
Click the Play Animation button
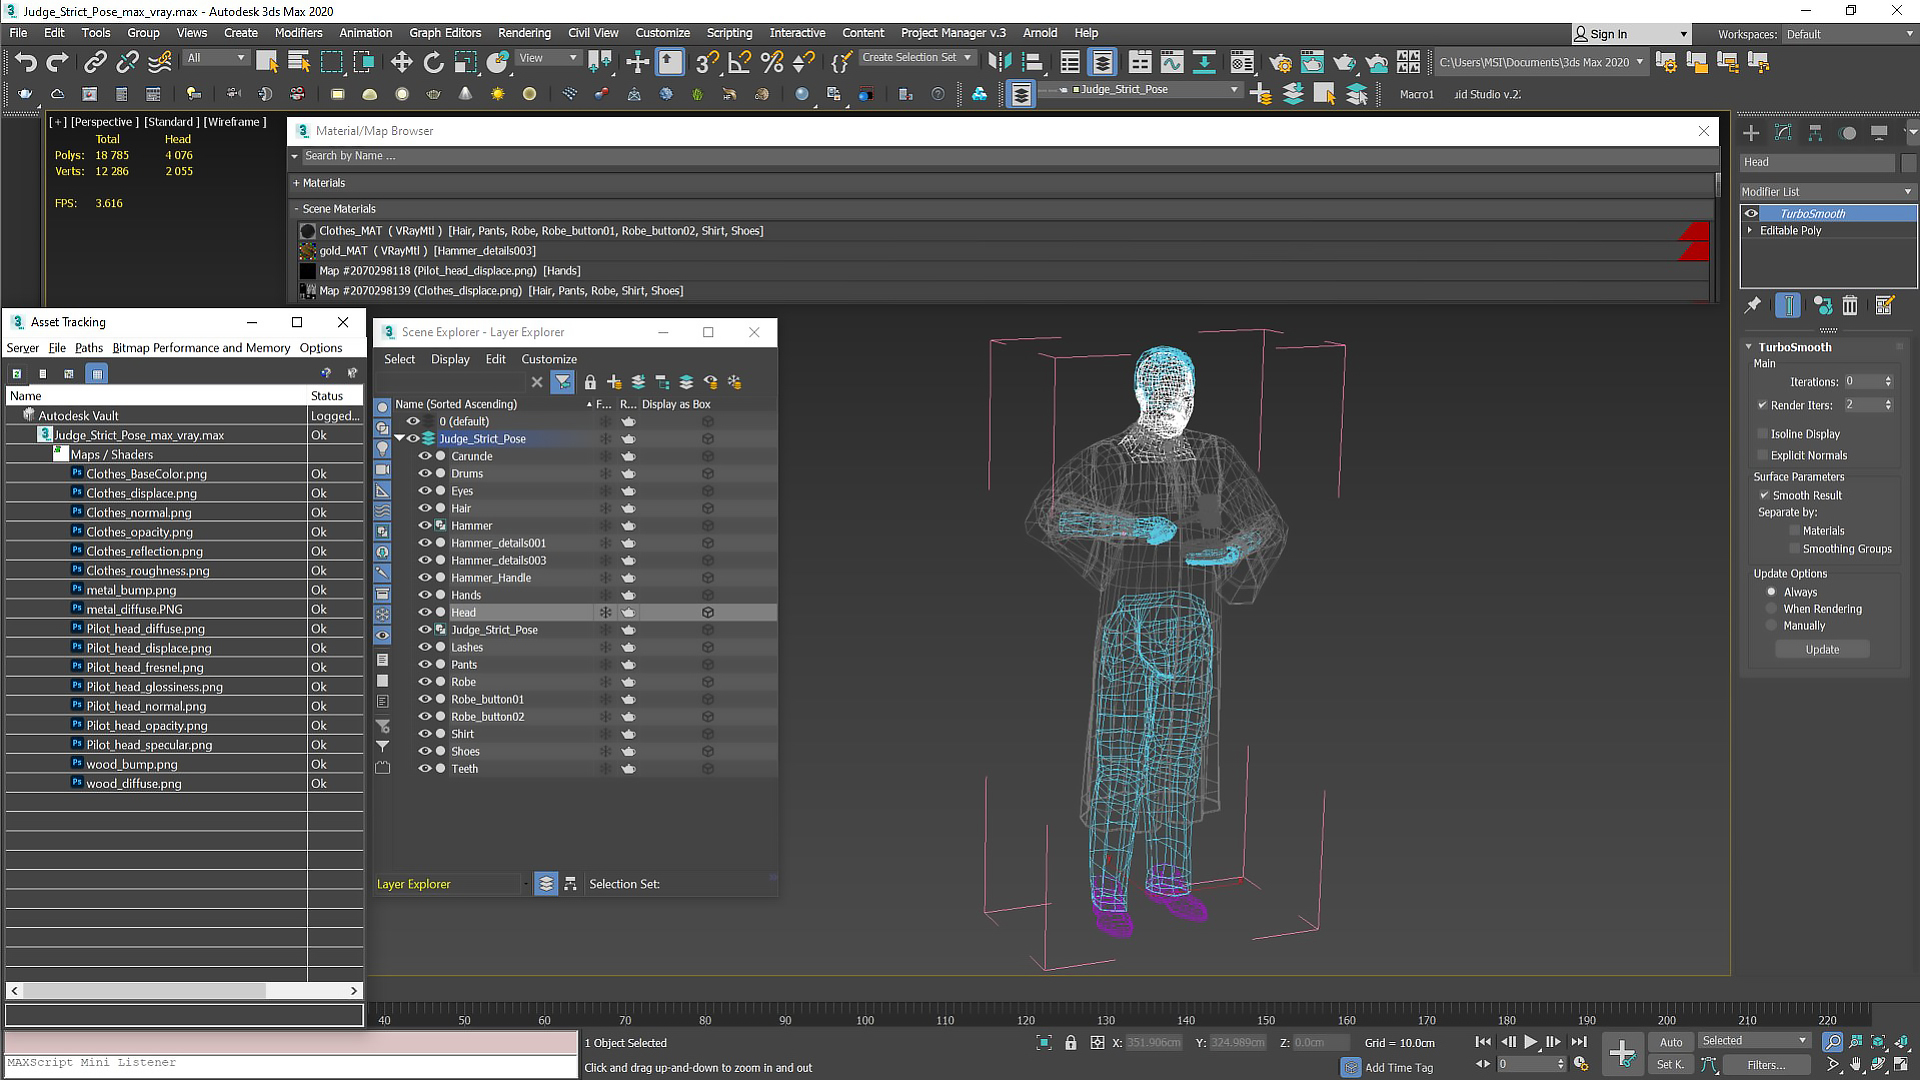(1530, 1042)
